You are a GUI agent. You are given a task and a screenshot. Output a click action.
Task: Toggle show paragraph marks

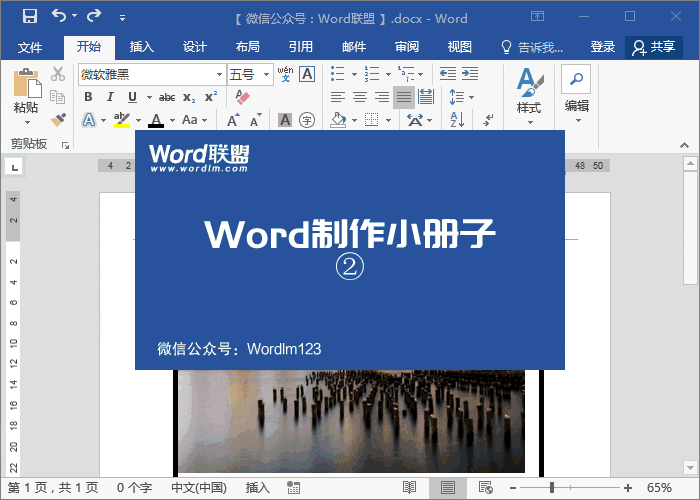pos(489,120)
